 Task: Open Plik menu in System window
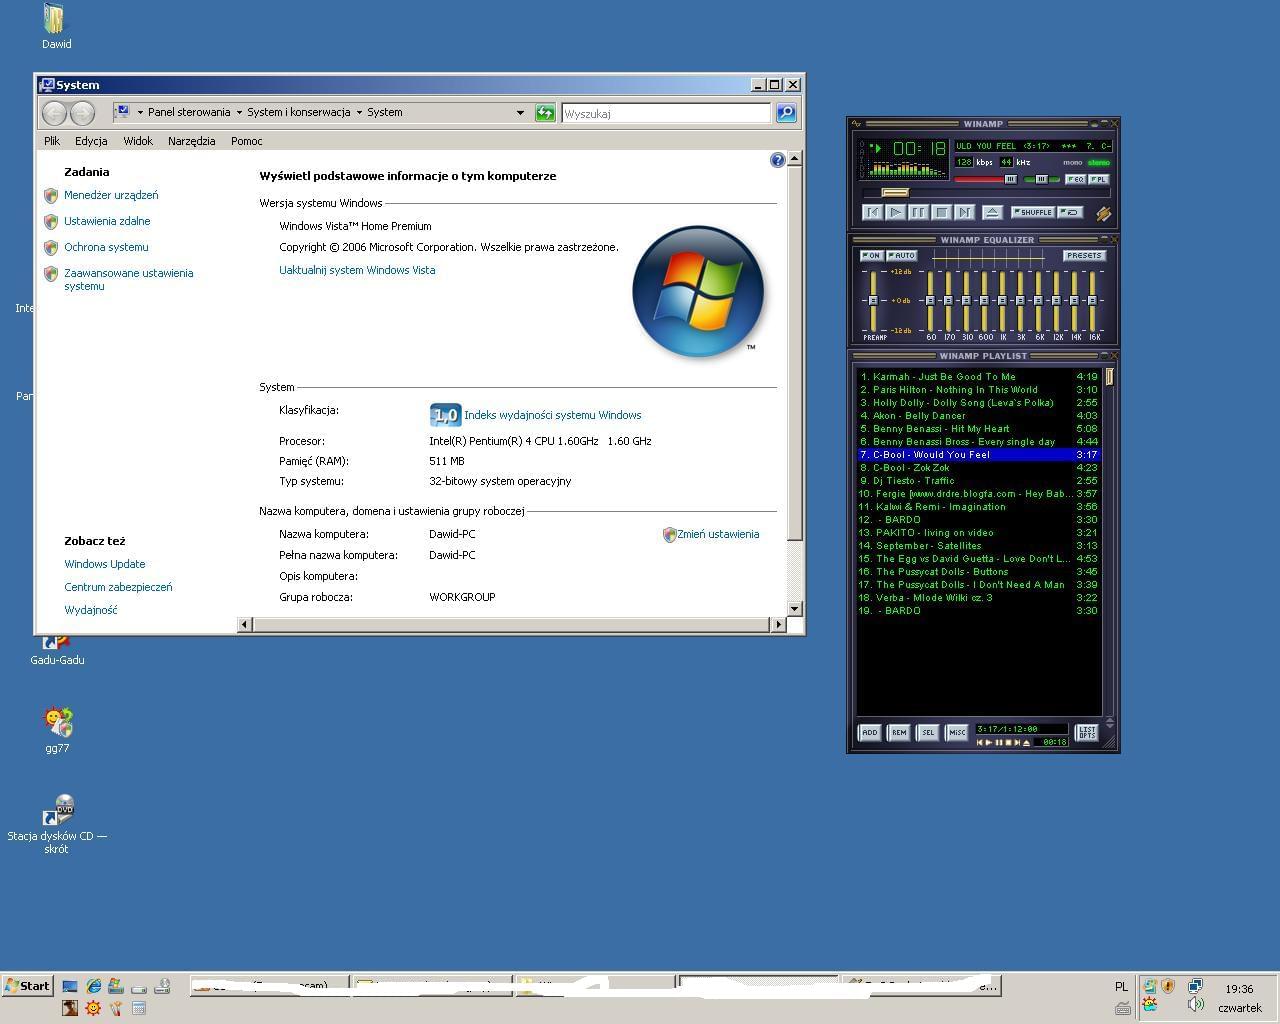(52, 141)
